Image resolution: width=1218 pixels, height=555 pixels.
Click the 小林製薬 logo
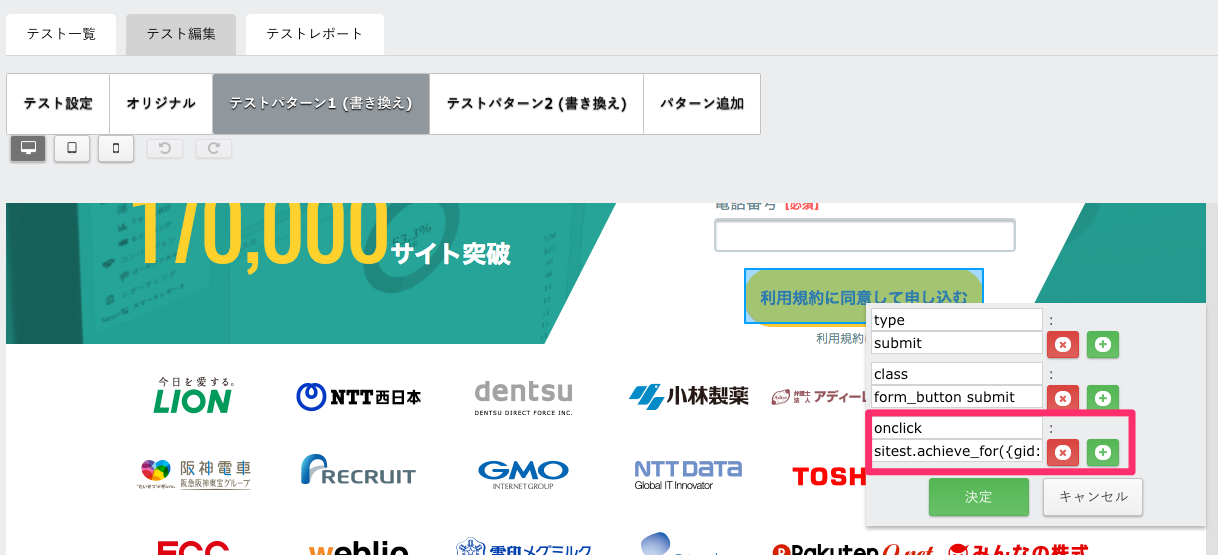(x=689, y=397)
